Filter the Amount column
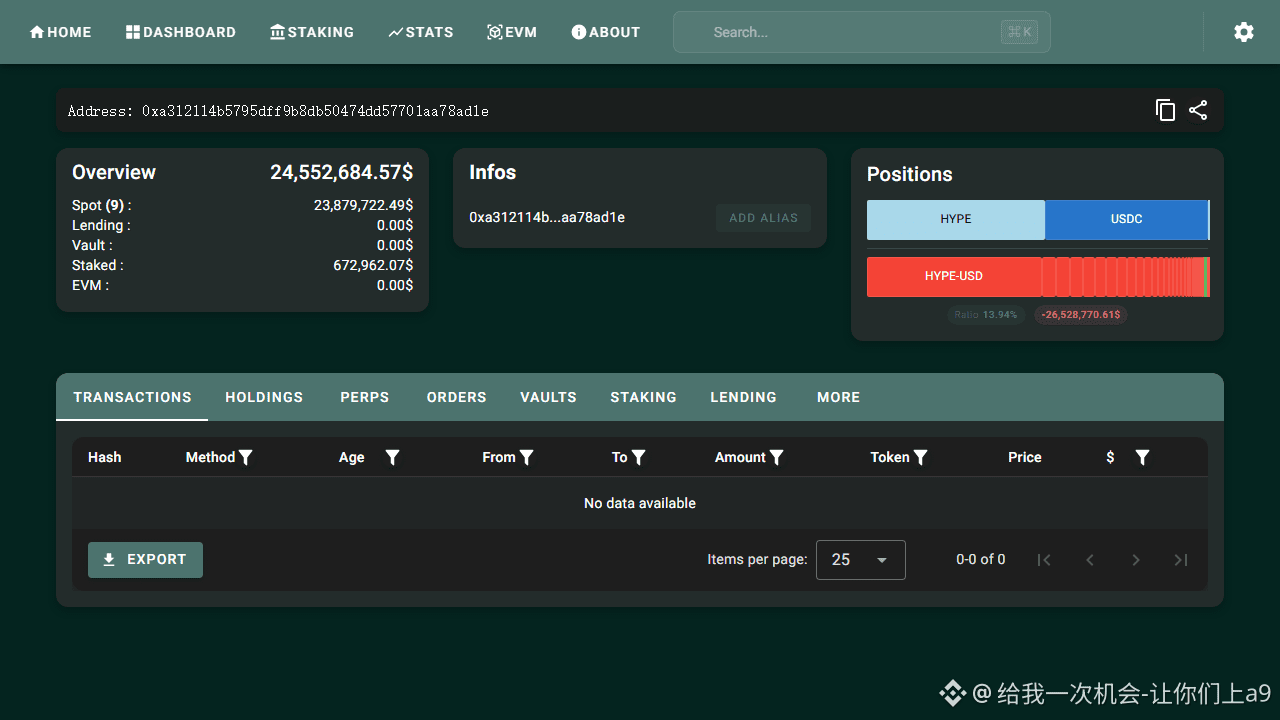 (777, 457)
